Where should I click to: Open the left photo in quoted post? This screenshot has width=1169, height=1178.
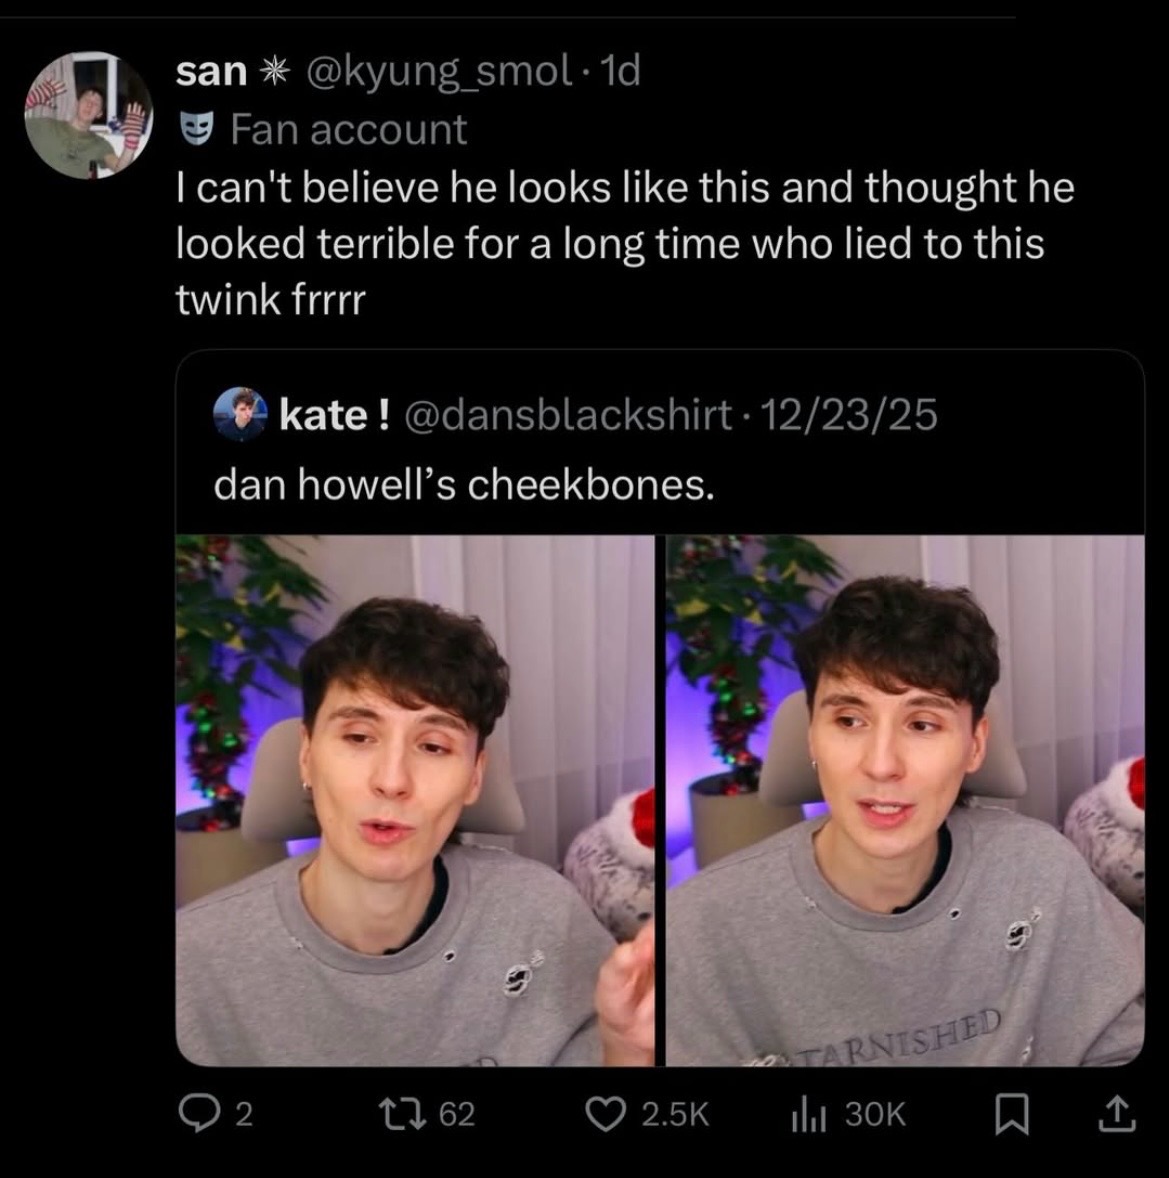click(x=415, y=800)
